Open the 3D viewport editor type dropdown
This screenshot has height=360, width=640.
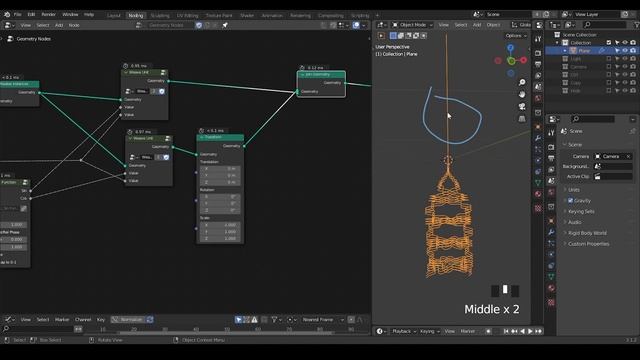(382, 25)
